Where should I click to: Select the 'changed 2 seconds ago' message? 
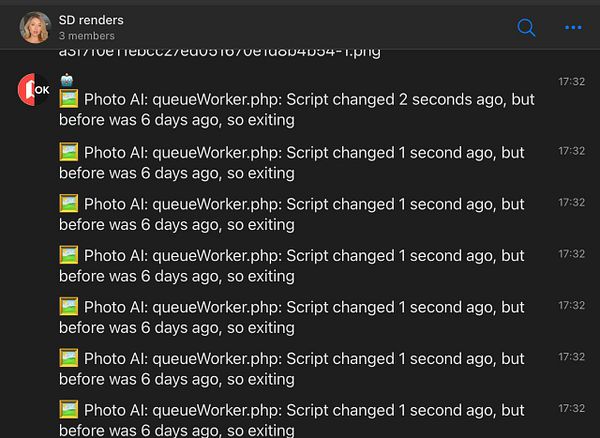[297, 109]
